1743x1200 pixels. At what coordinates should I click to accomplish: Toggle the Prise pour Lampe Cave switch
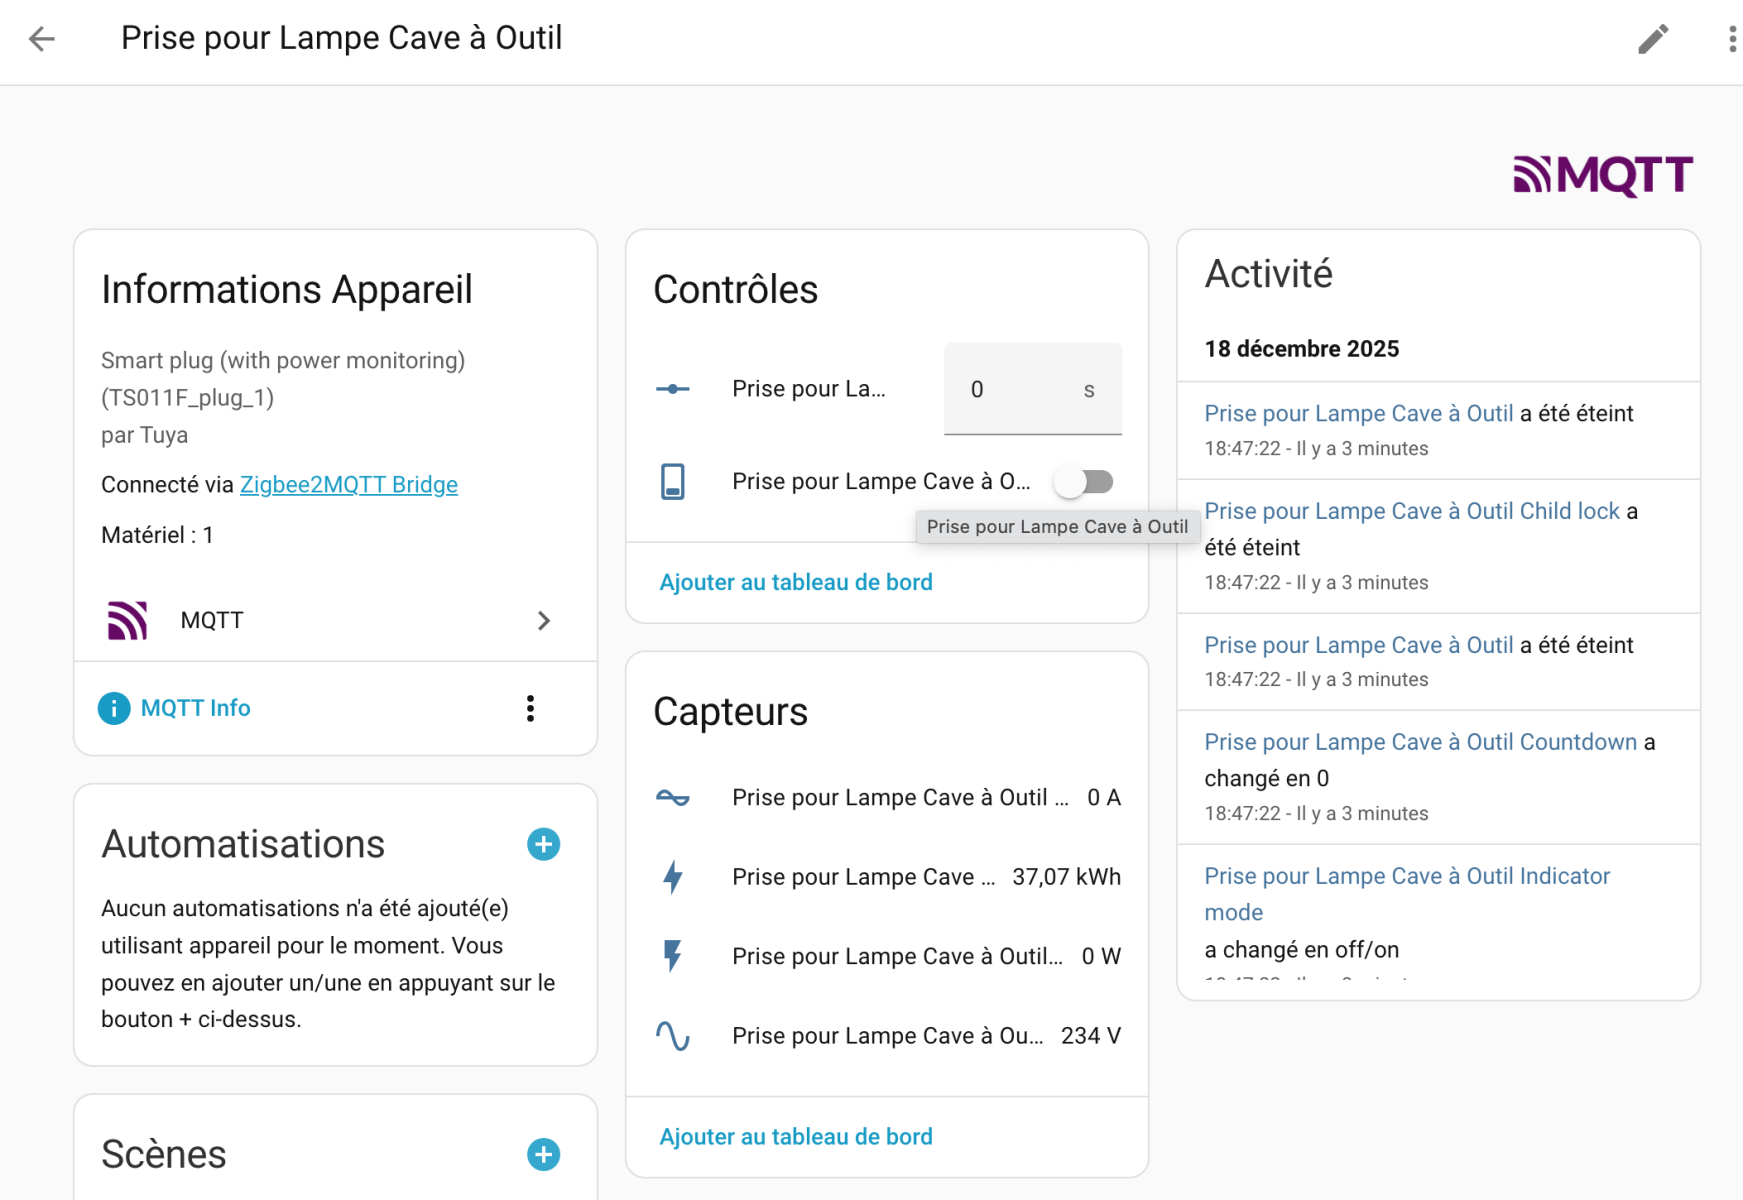(1085, 482)
